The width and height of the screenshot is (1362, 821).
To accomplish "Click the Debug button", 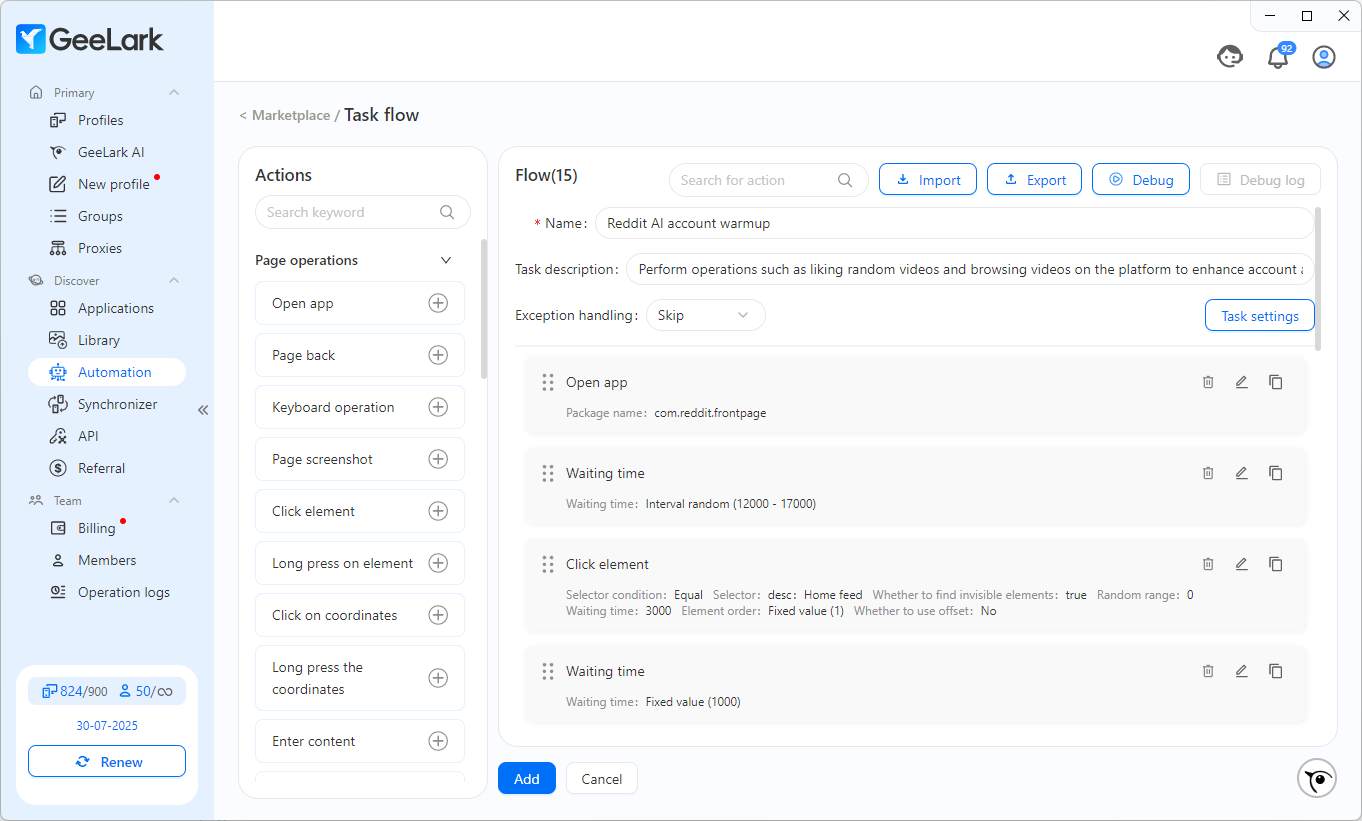I will [1141, 179].
